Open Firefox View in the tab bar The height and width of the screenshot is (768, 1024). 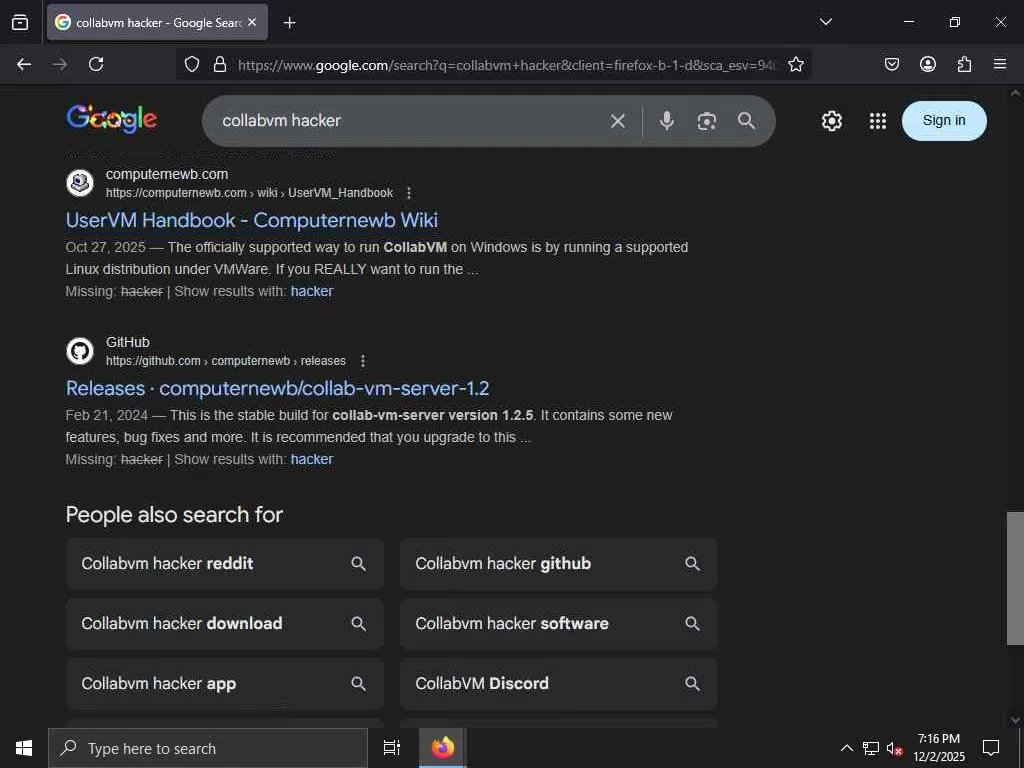(x=20, y=22)
